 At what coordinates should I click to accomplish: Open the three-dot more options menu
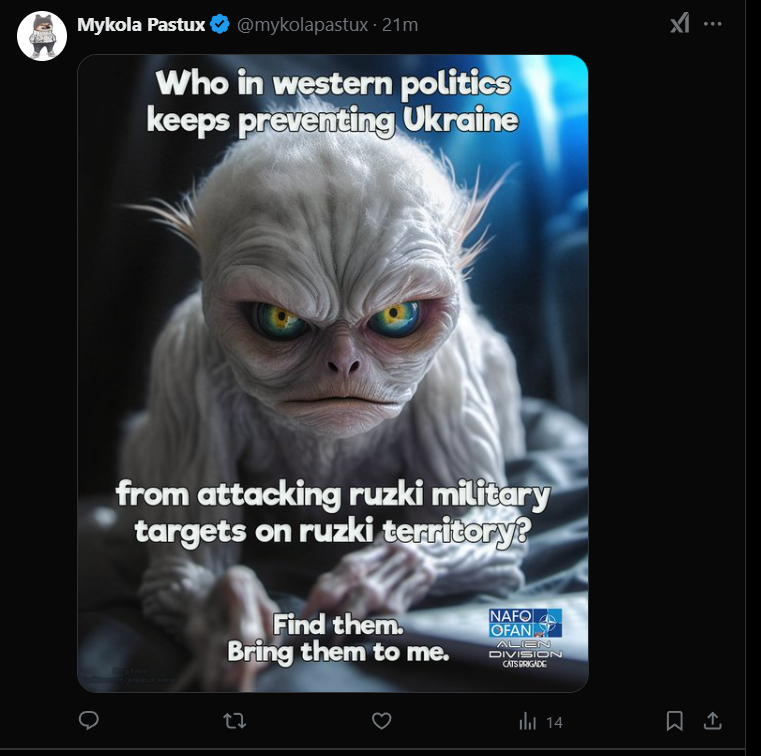(712, 24)
